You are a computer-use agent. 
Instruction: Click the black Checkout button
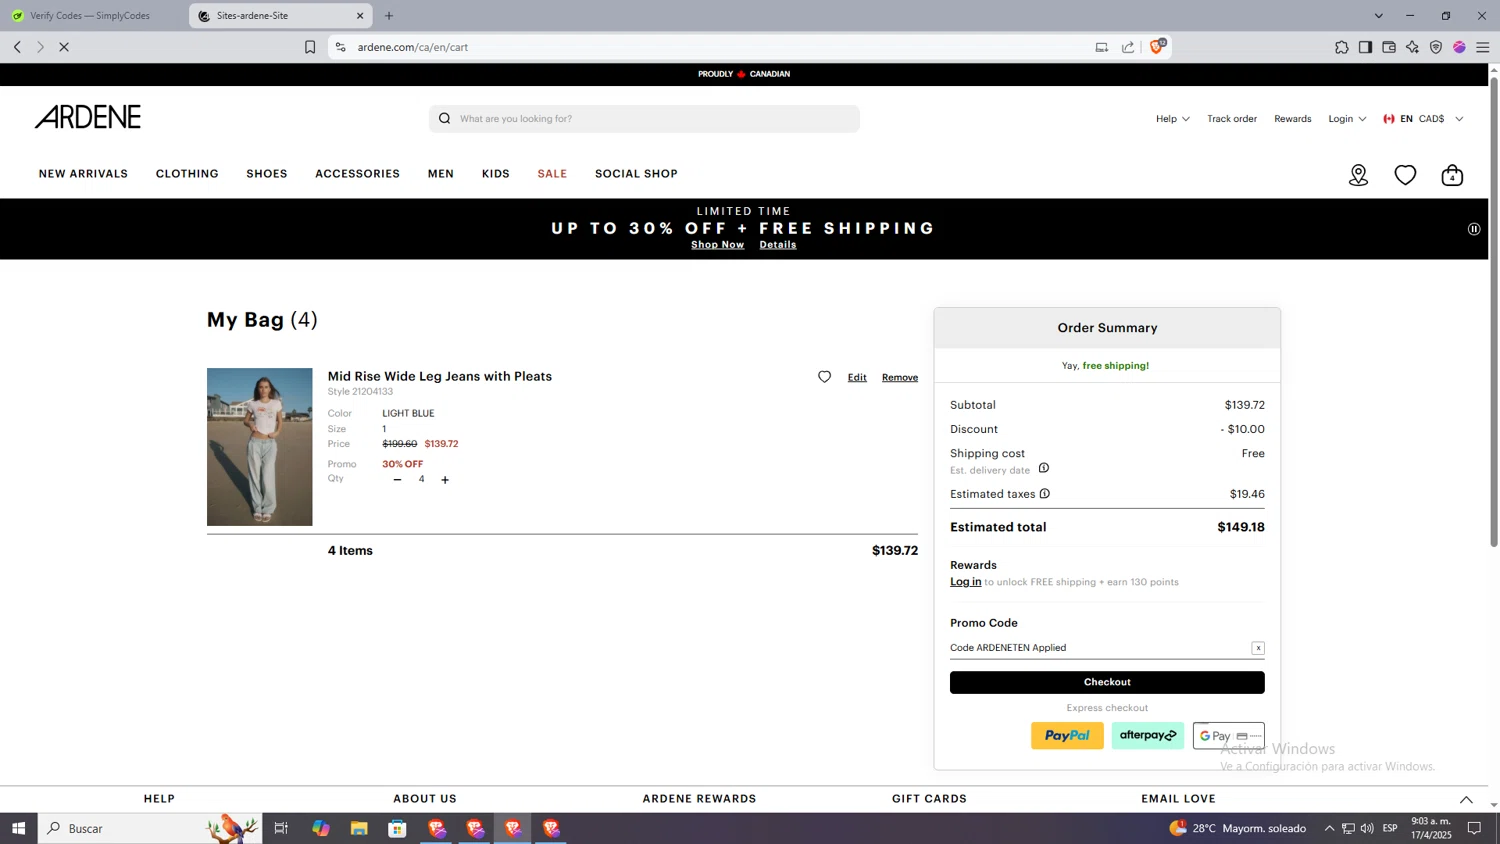coord(1107,682)
